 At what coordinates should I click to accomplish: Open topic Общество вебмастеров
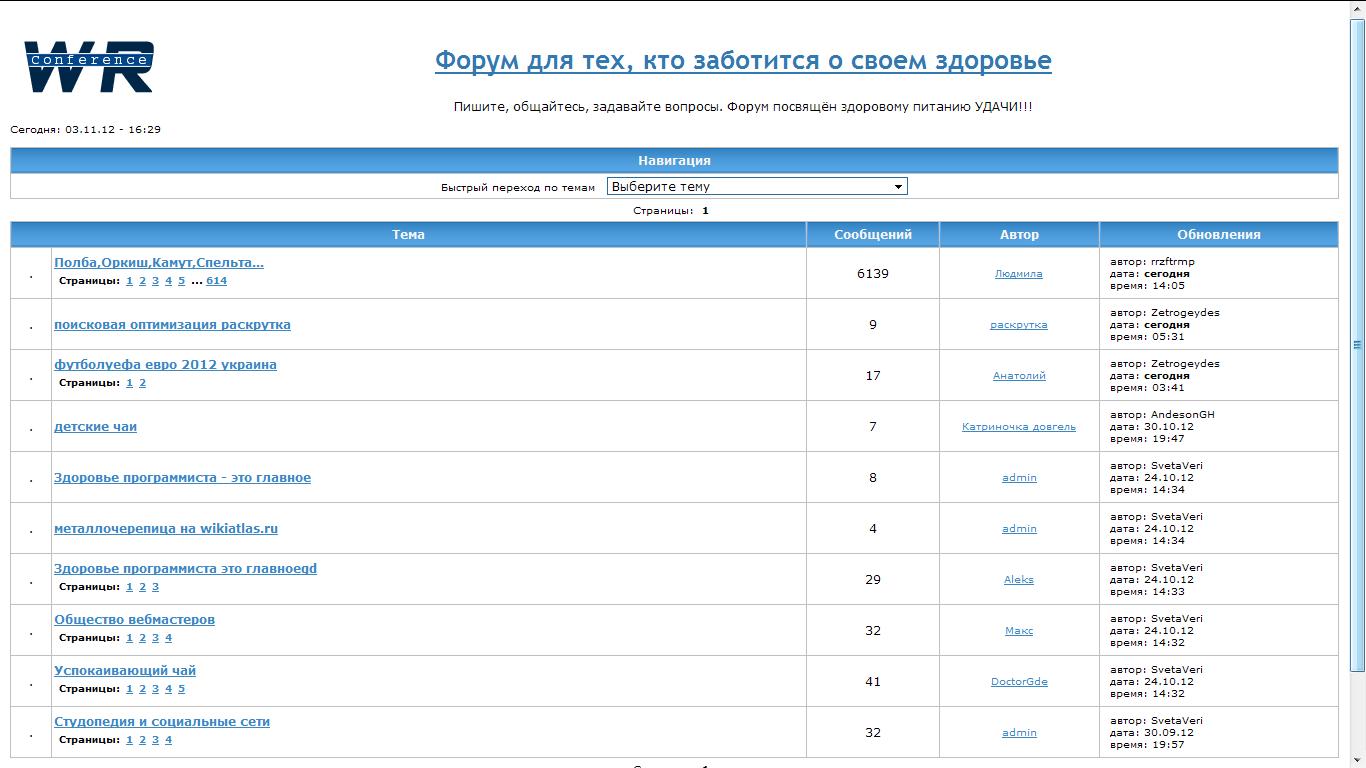[x=134, y=620]
